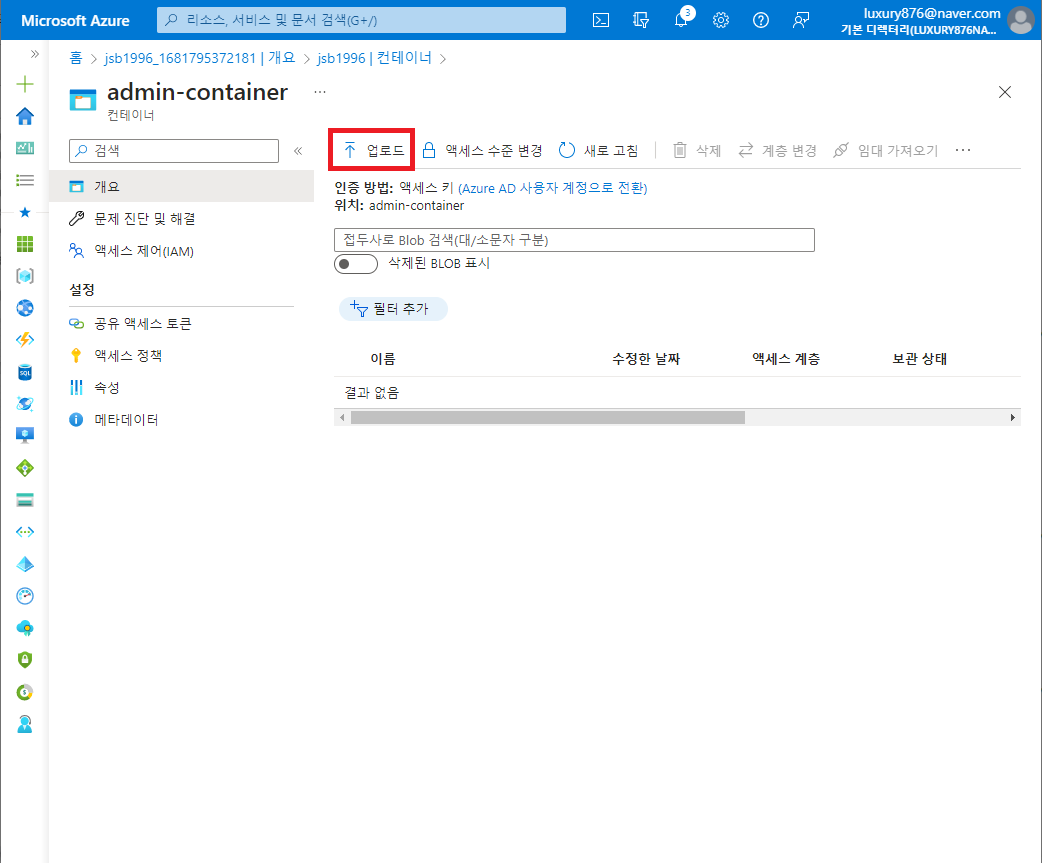Image resolution: width=1042 pixels, height=863 pixels.
Task: Click 액세스 수준 변경 button
Action: click(x=483, y=150)
